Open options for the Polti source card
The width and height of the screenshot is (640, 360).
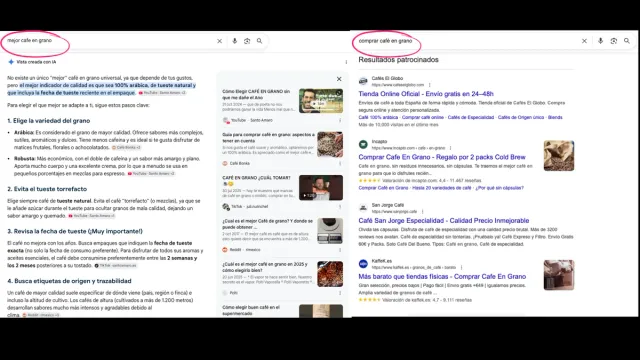pos(340,293)
